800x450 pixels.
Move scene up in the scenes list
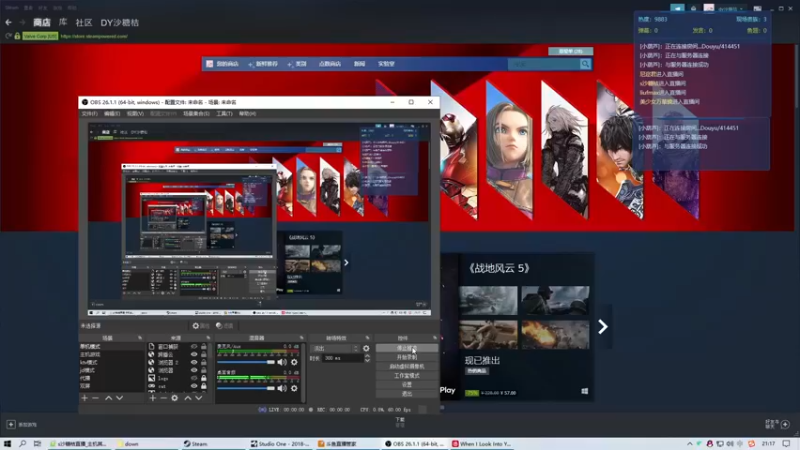pos(108,398)
